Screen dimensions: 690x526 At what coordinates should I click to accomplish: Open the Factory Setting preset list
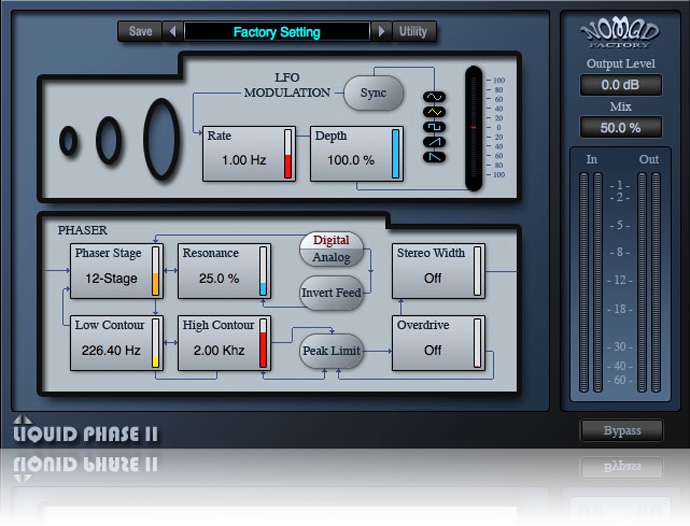pos(277,32)
